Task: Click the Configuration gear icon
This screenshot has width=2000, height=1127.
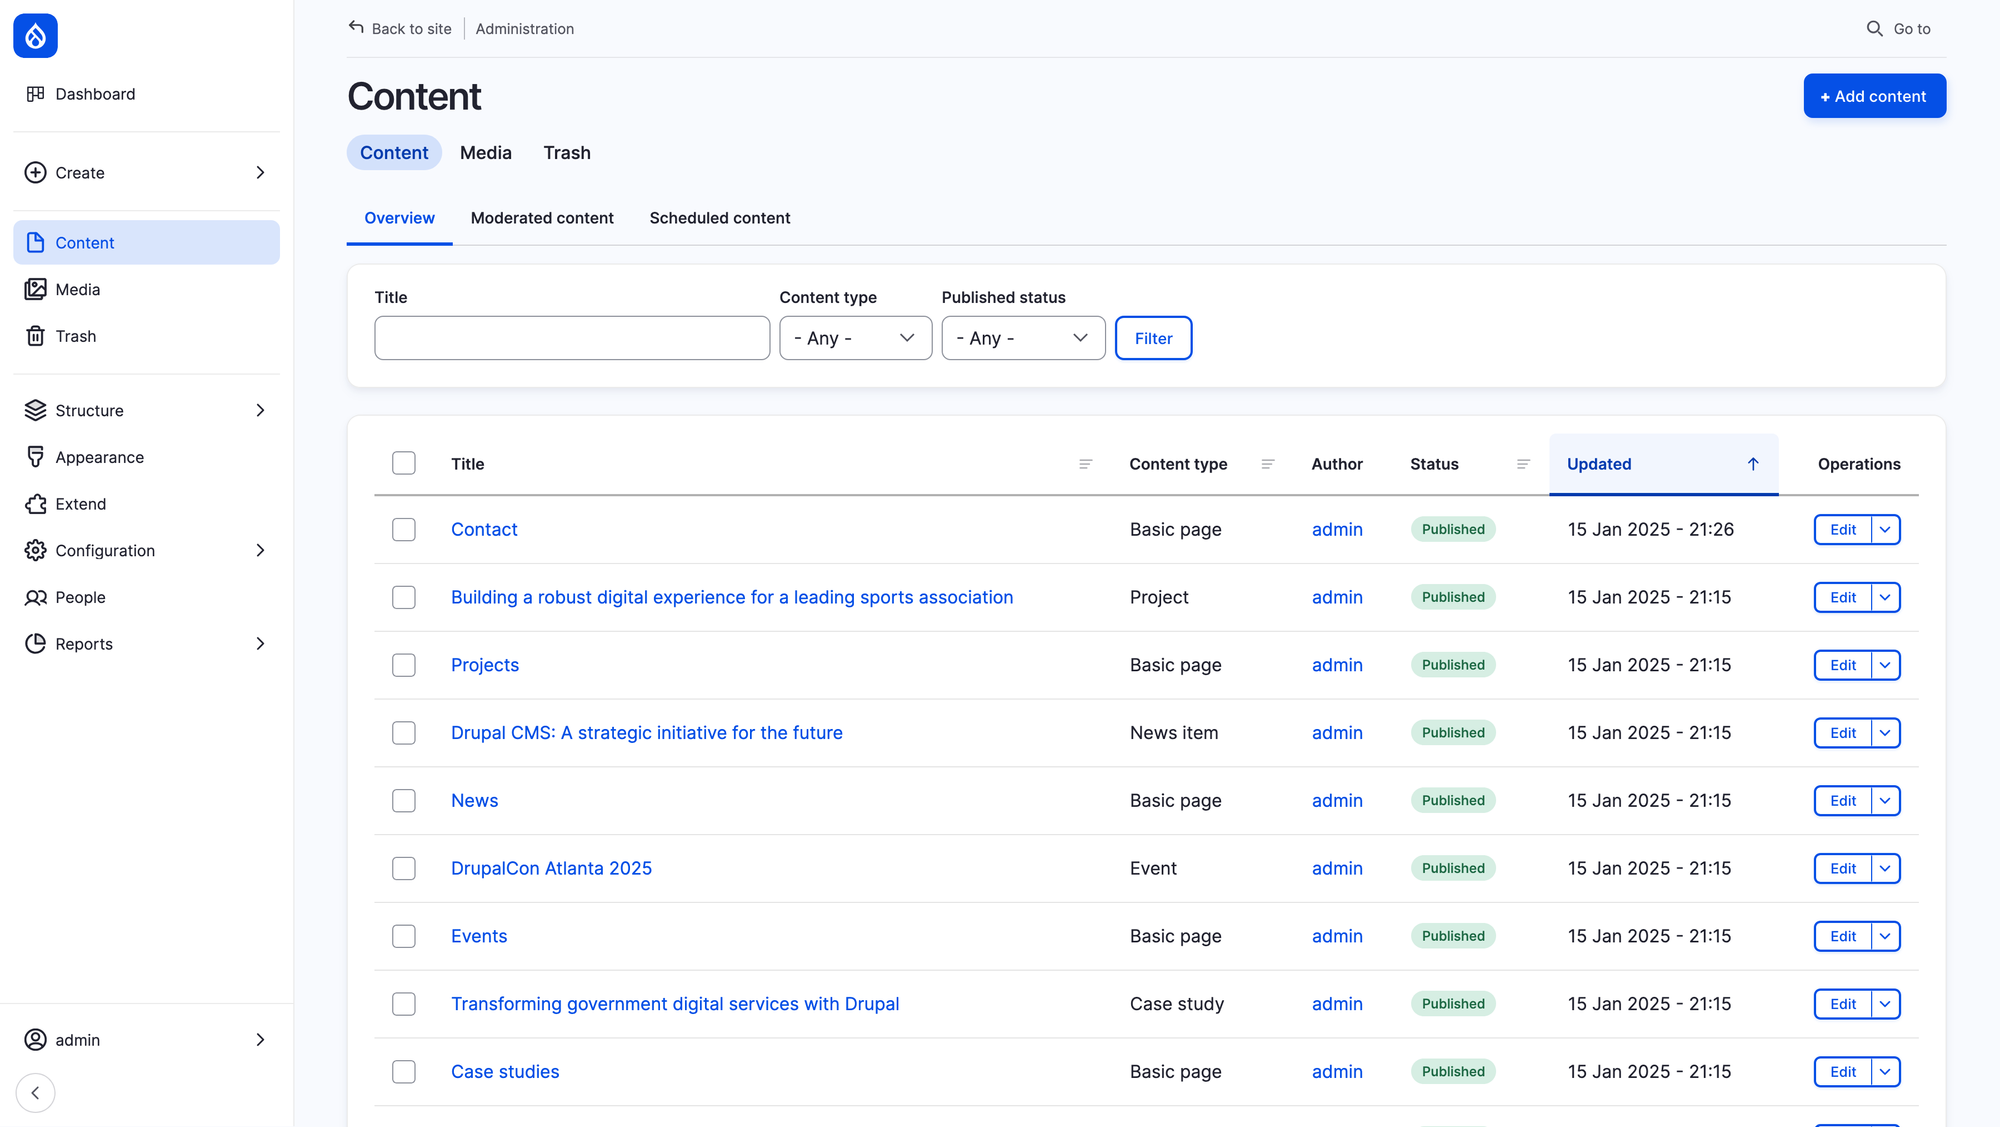Action: [x=35, y=551]
